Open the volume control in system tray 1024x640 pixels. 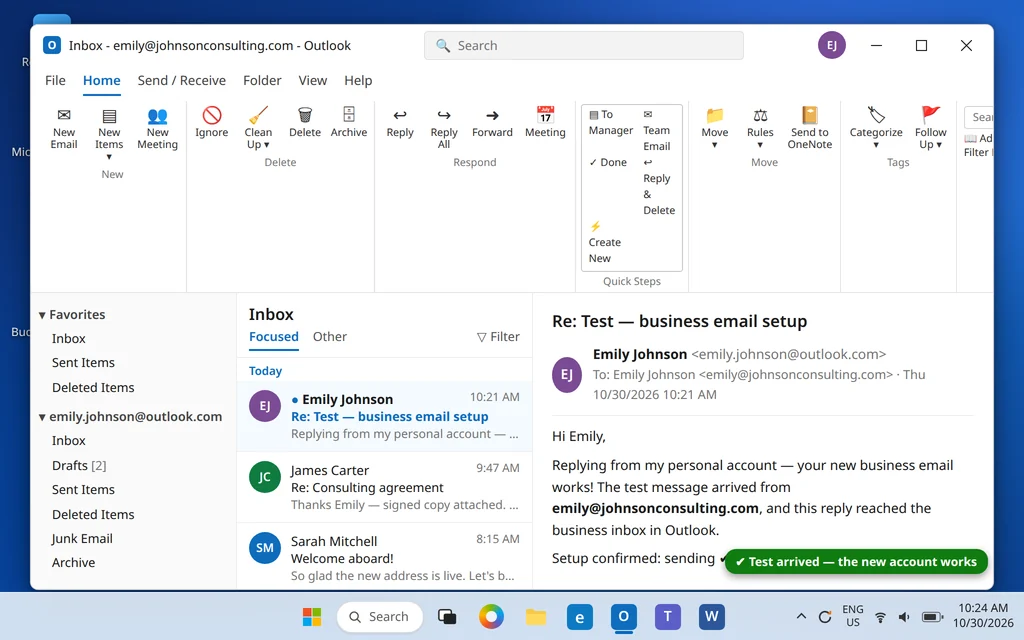point(904,616)
